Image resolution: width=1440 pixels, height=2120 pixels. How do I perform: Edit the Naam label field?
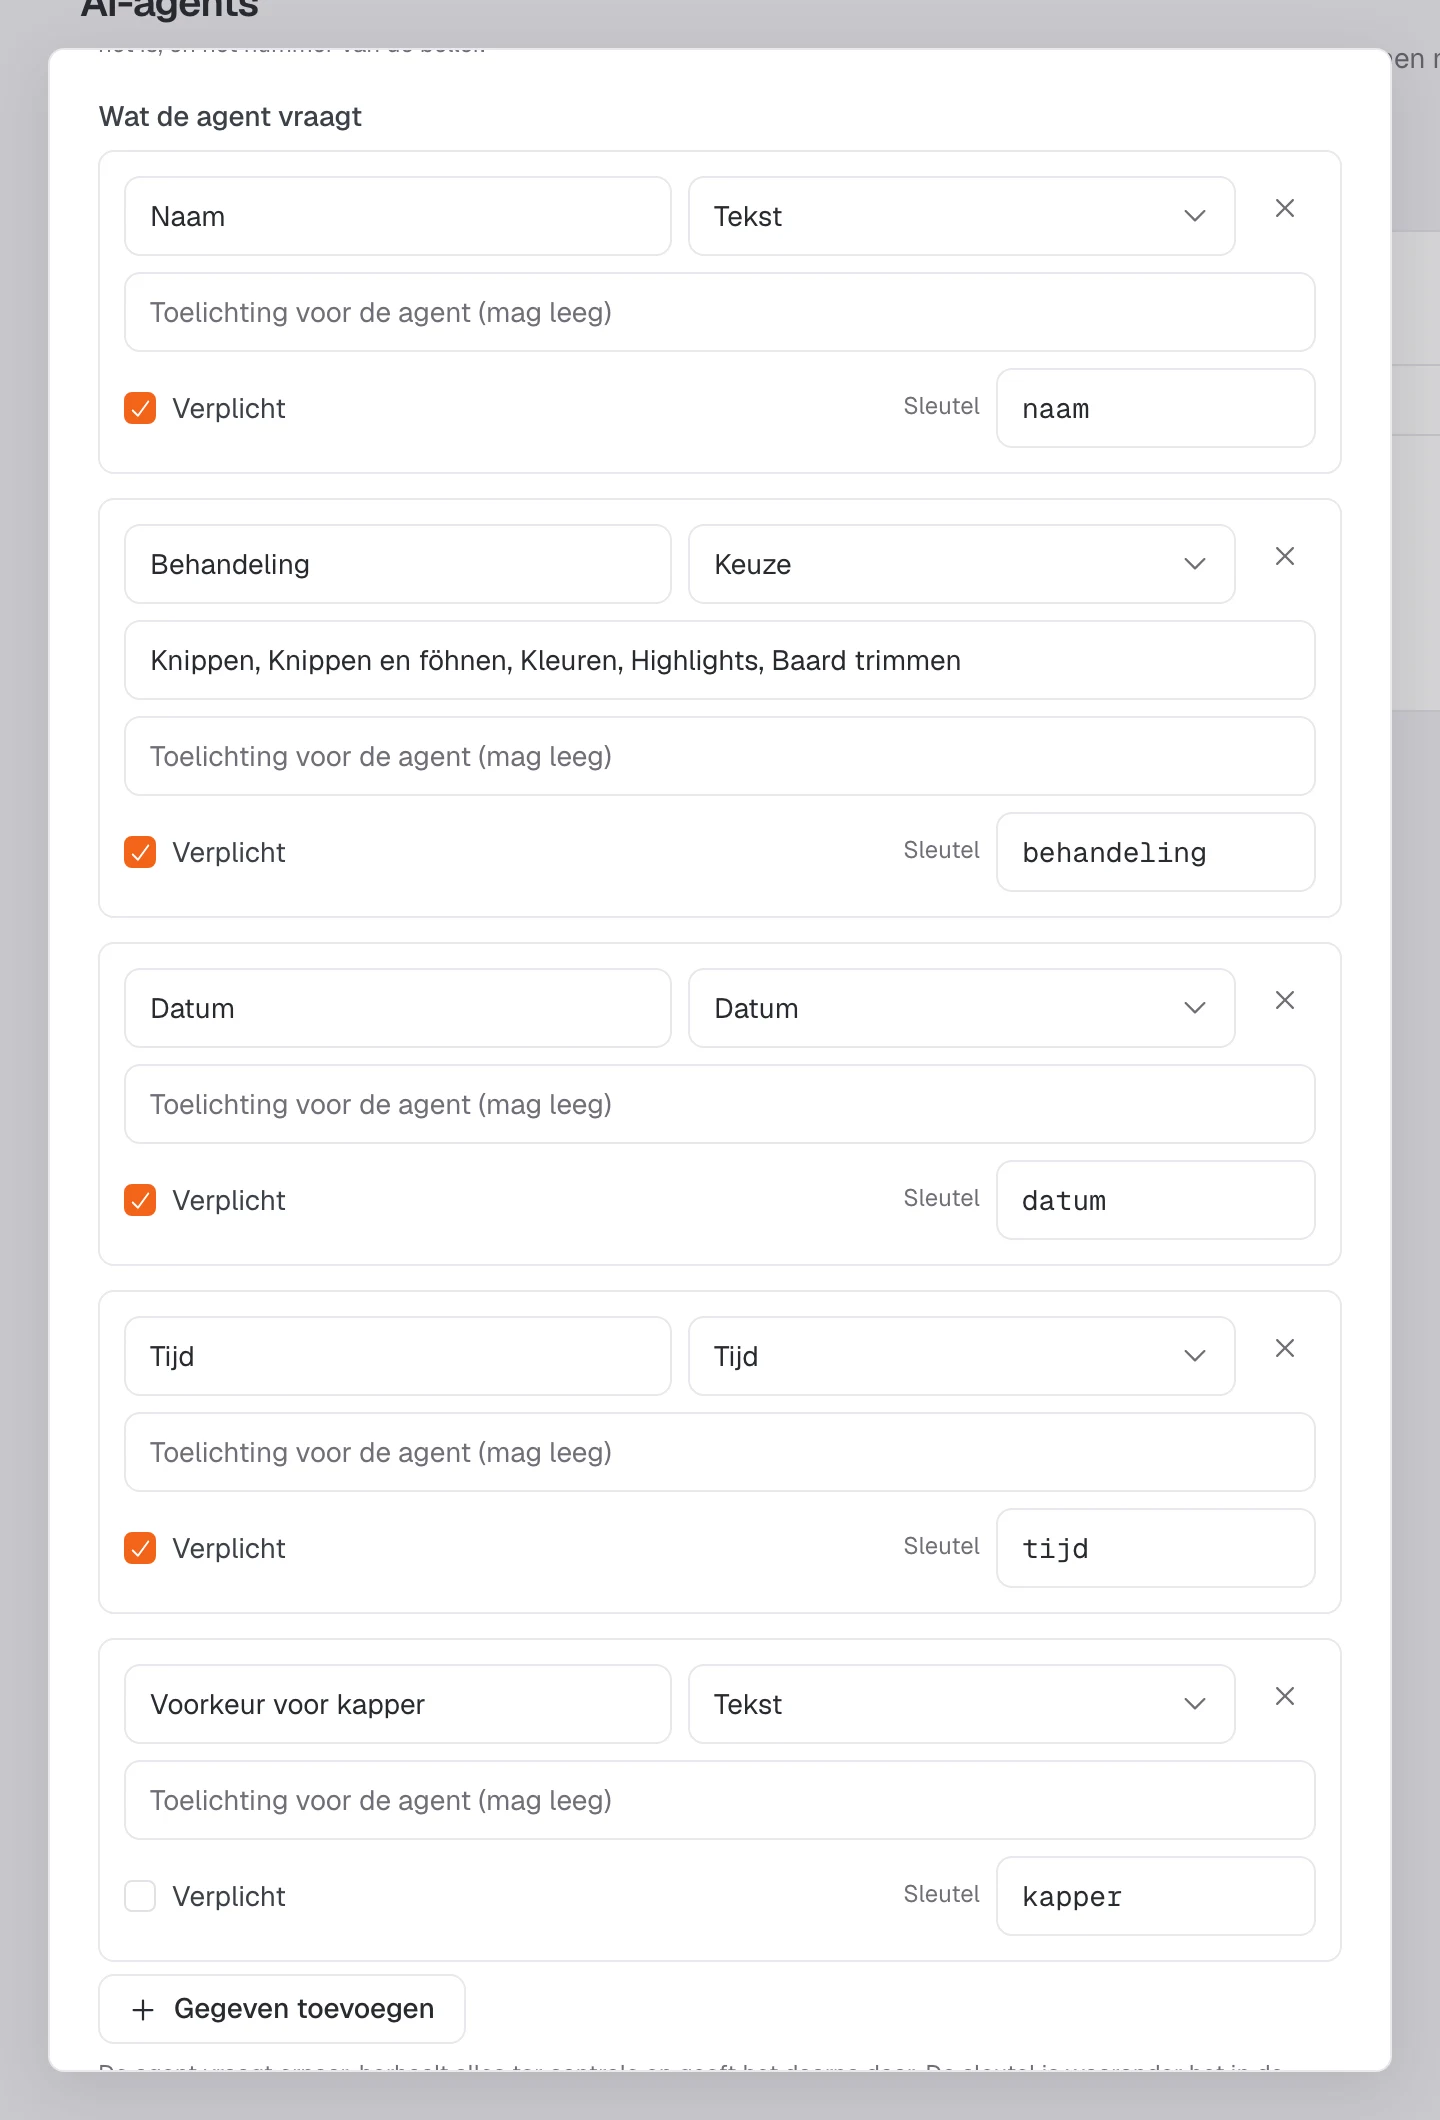pyautogui.click(x=398, y=216)
